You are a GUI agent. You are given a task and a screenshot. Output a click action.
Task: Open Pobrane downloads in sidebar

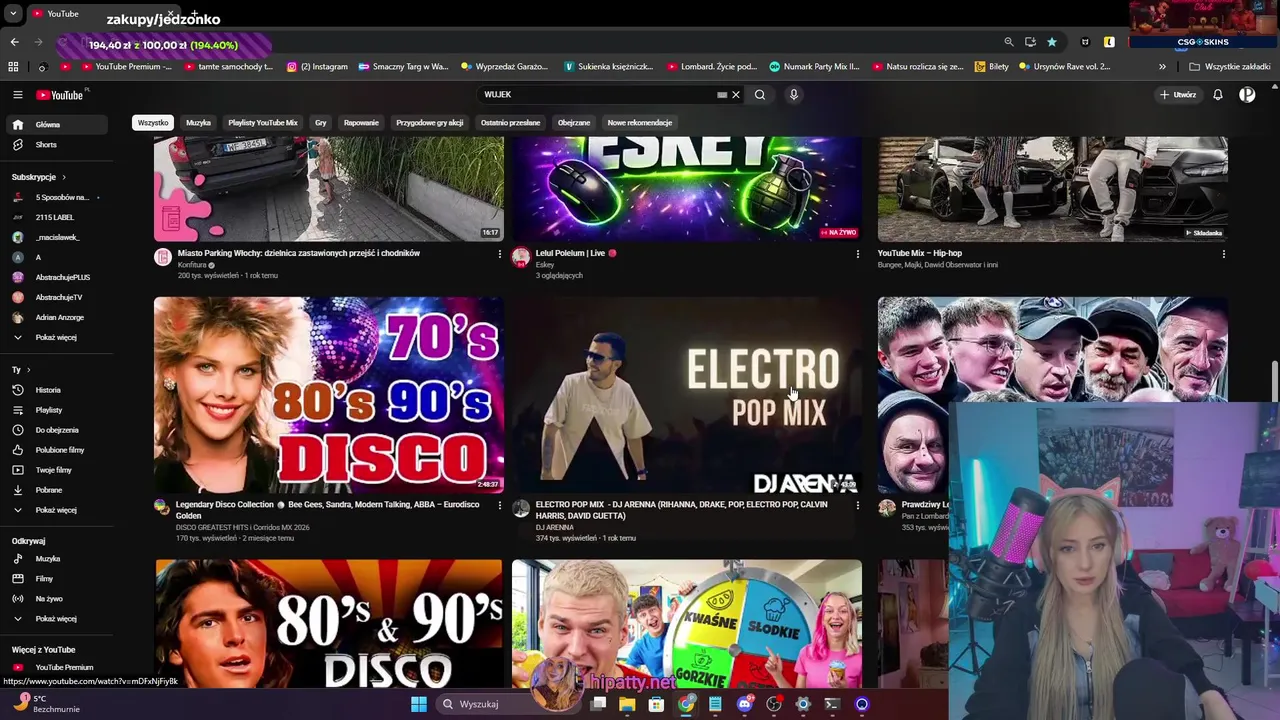coord(56,490)
